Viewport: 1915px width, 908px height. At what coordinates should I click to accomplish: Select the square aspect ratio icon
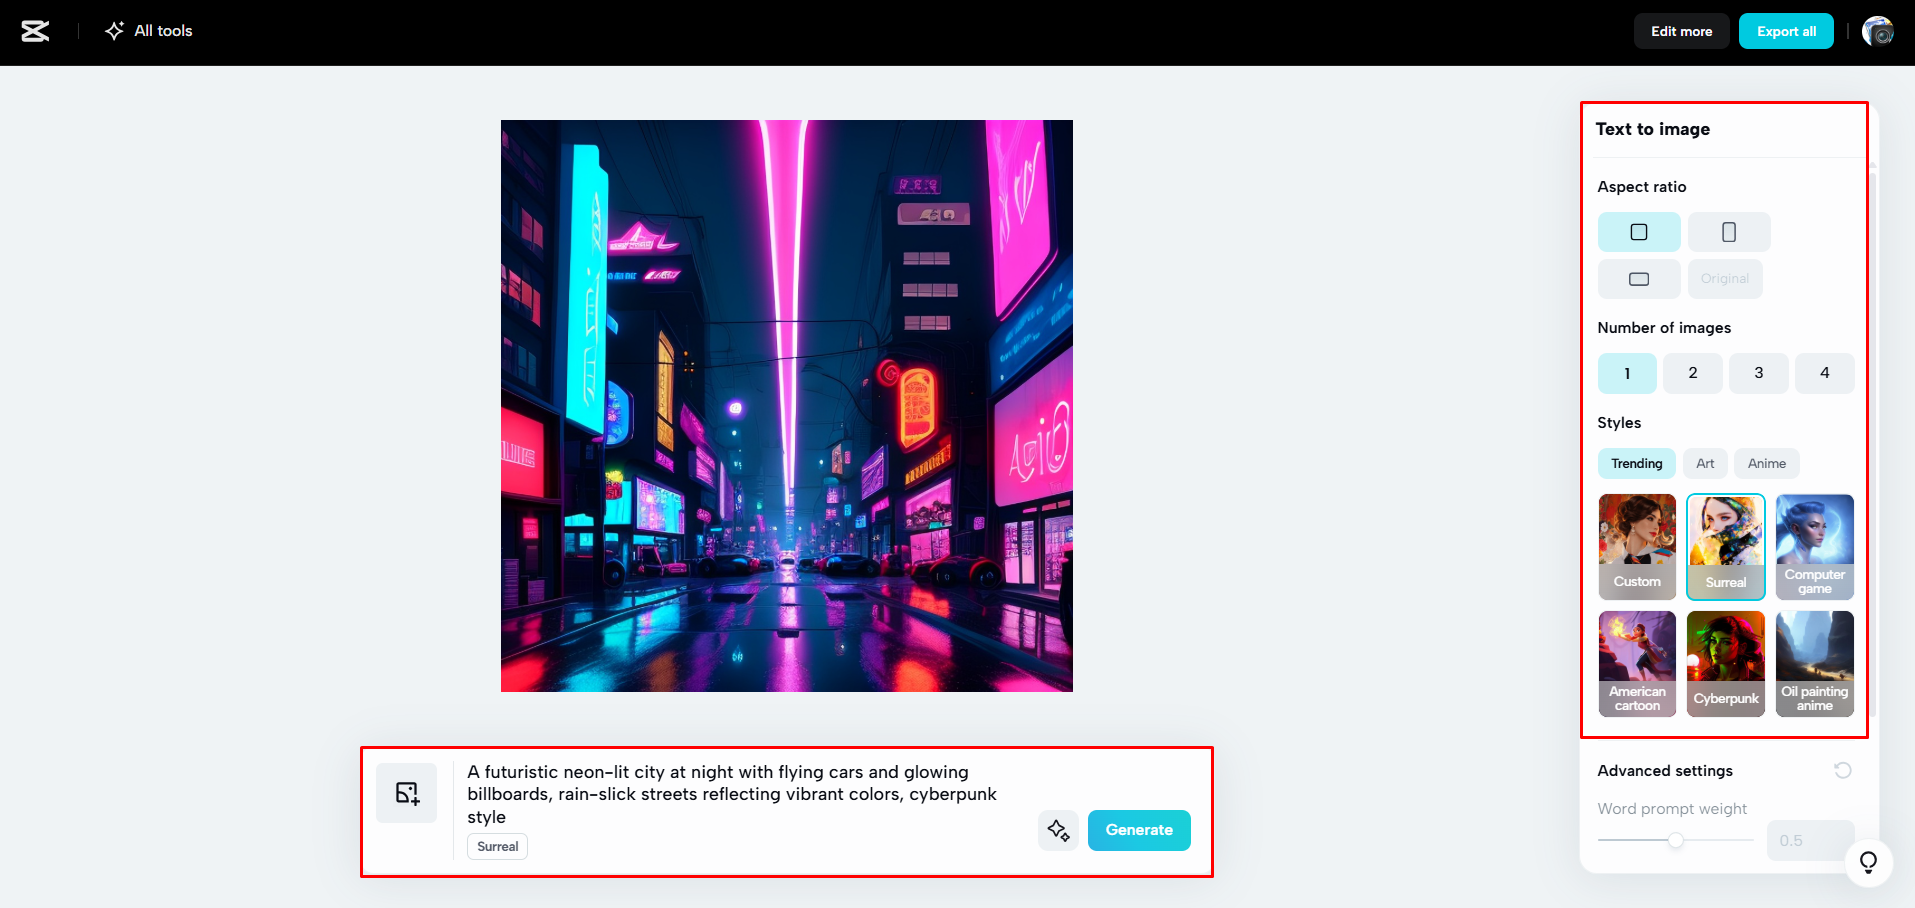1639,231
